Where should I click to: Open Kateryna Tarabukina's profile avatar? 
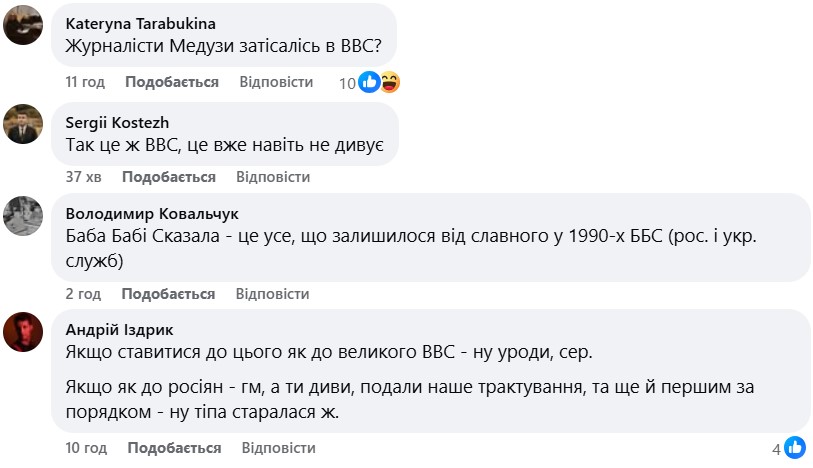[23, 25]
